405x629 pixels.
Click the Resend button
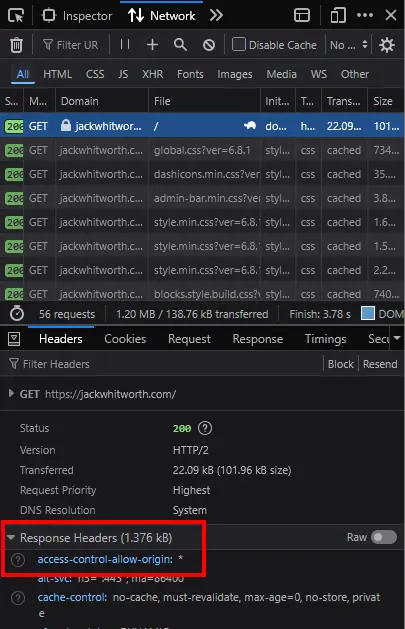(380, 364)
